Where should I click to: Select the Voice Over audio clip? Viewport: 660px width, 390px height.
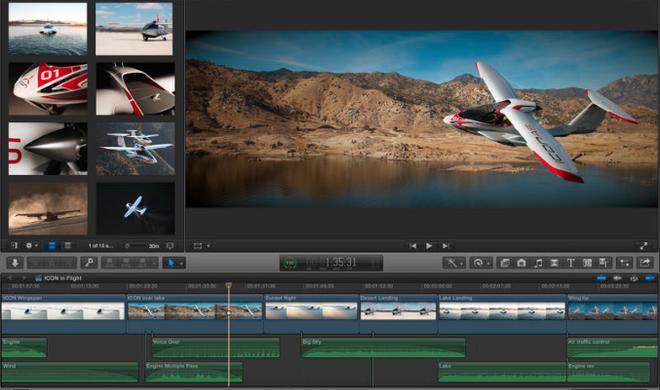(216, 348)
